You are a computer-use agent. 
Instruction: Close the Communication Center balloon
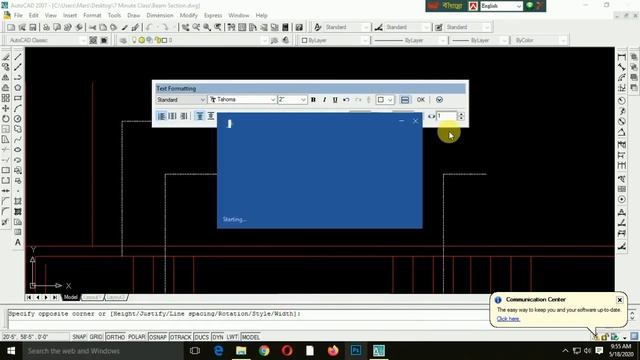[x=620, y=300]
